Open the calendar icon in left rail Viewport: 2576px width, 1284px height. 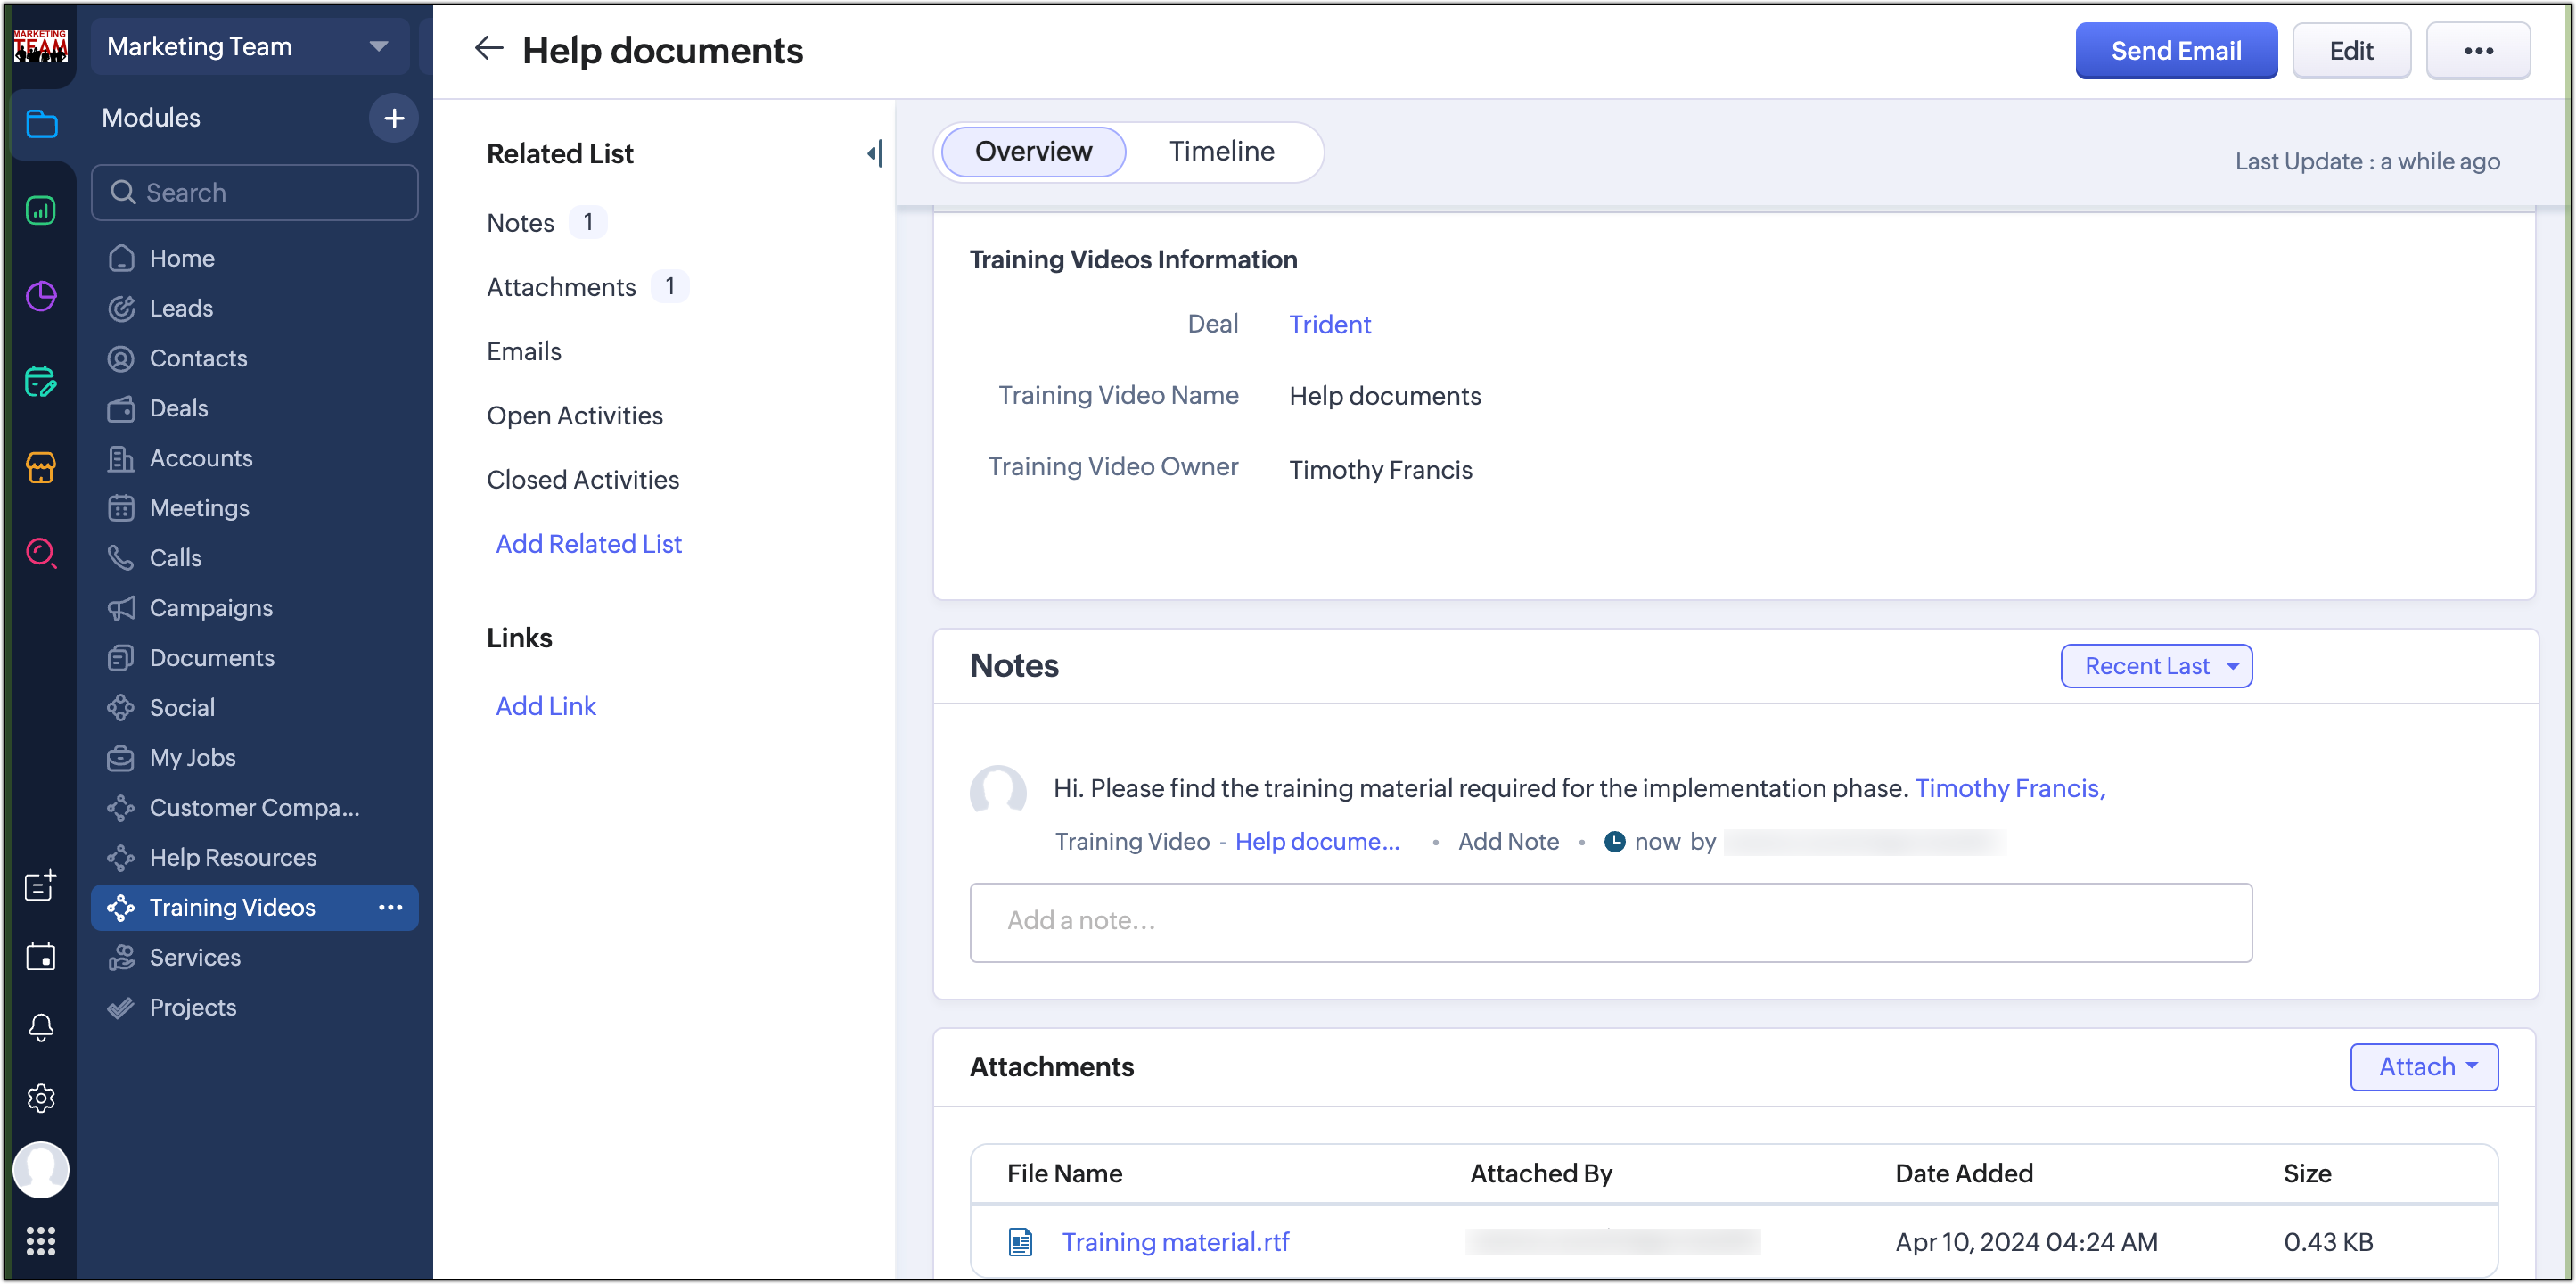(x=41, y=956)
